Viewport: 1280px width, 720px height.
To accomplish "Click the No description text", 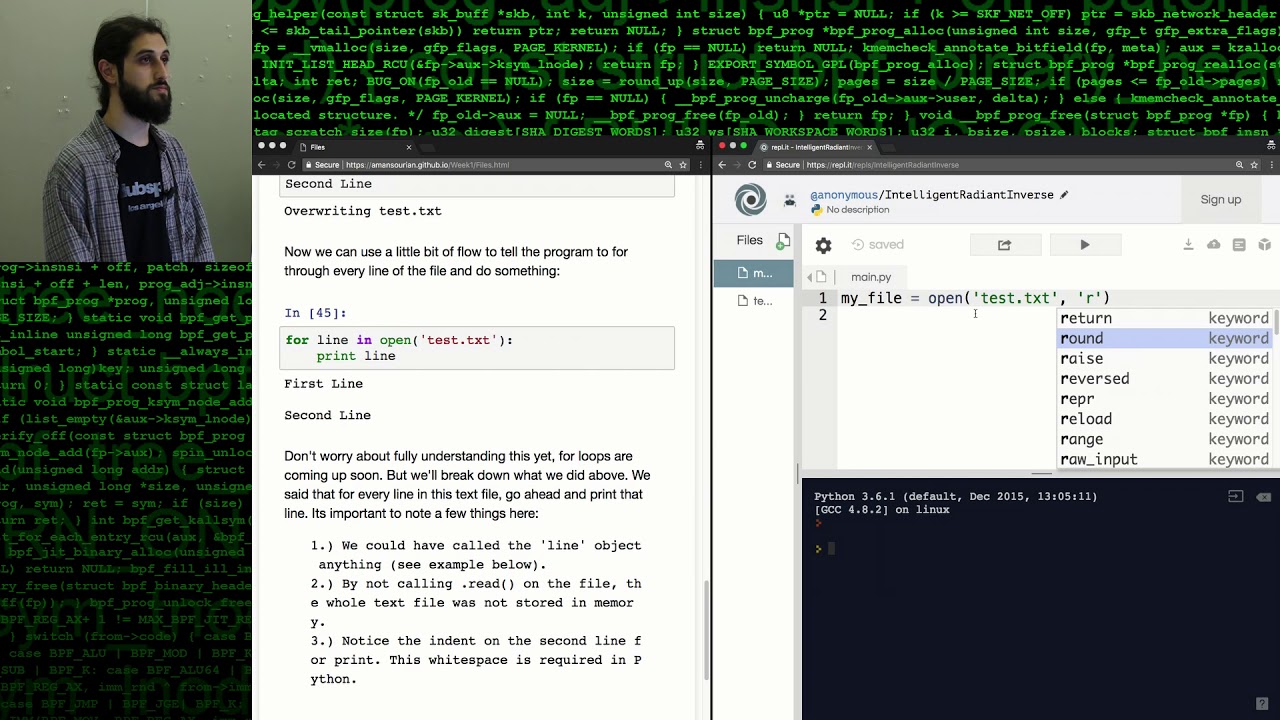I will point(857,210).
